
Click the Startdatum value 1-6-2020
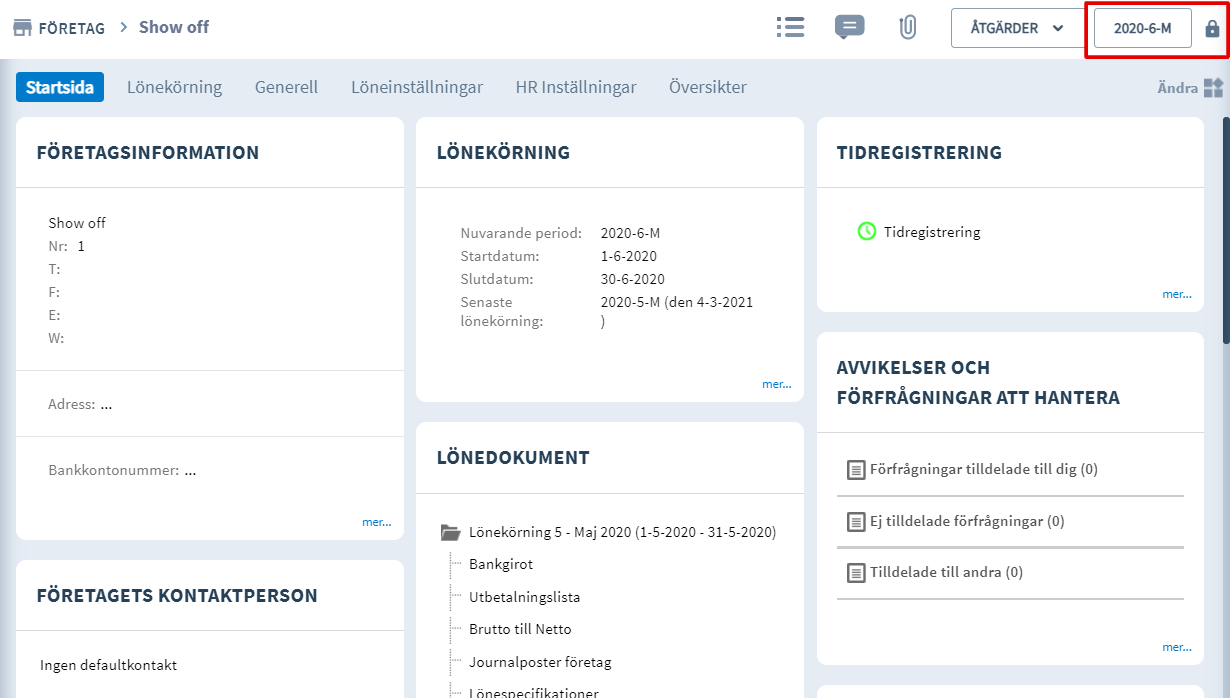point(629,256)
